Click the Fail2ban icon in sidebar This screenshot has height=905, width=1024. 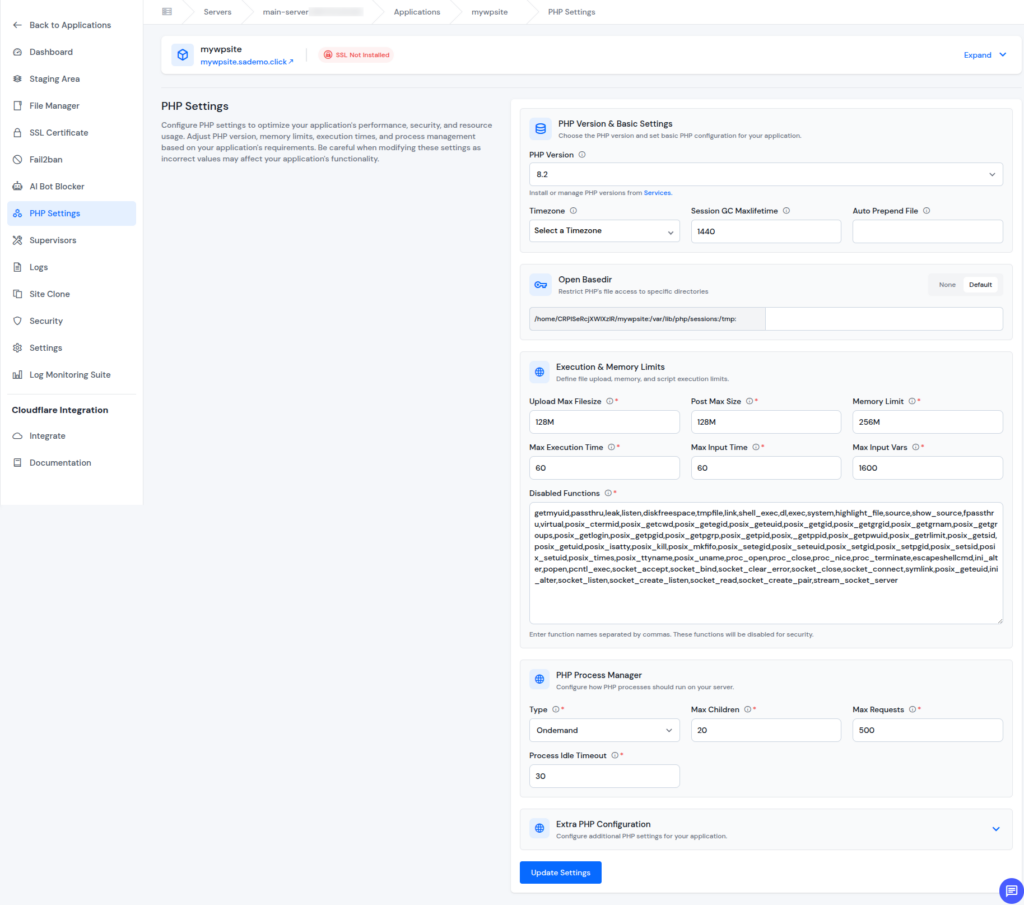pyautogui.click(x=18, y=159)
